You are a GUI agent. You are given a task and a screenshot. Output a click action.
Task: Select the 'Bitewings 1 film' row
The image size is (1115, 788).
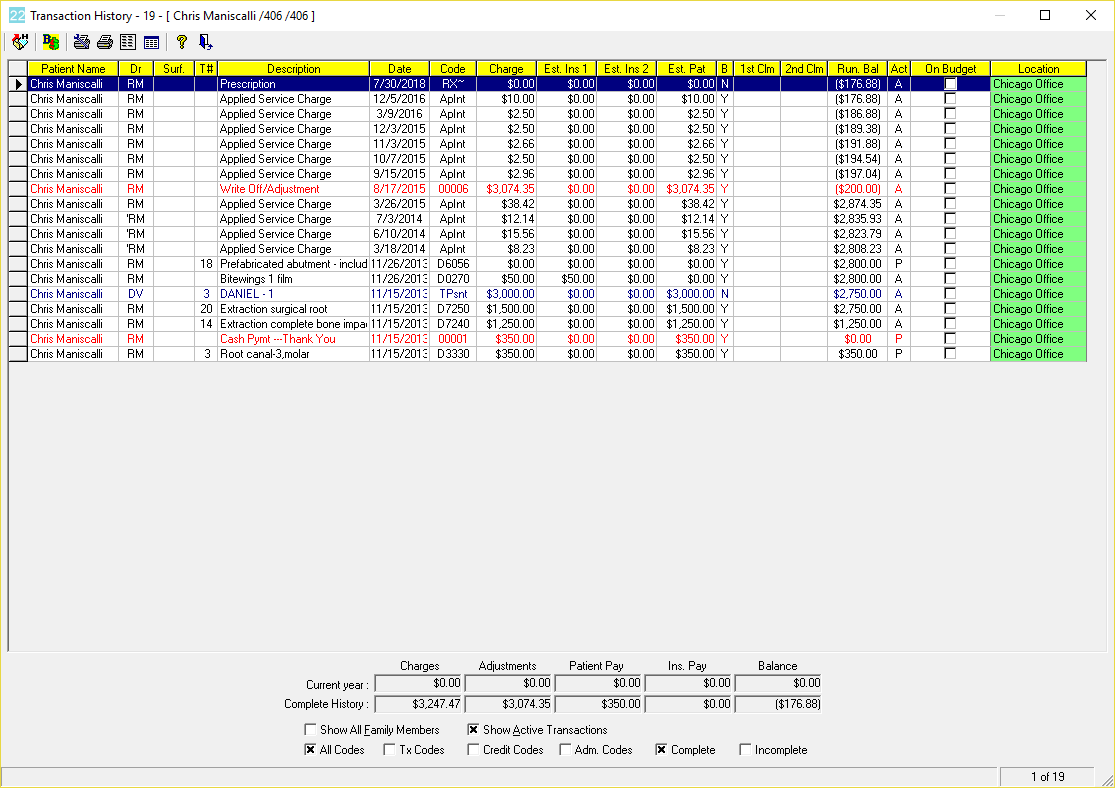tap(548, 279)
